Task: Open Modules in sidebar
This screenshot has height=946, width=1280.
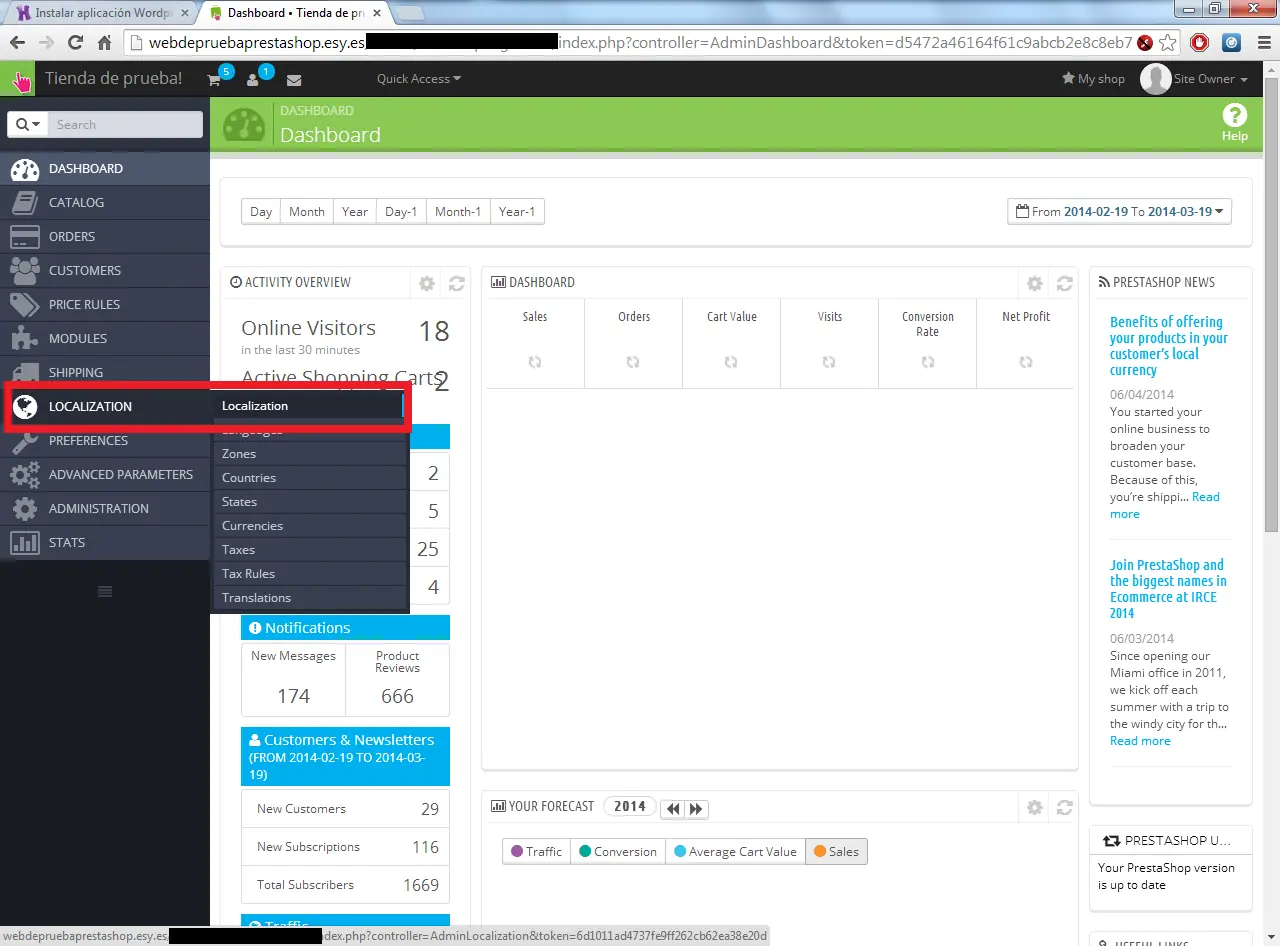Action: tap(105, 338)
